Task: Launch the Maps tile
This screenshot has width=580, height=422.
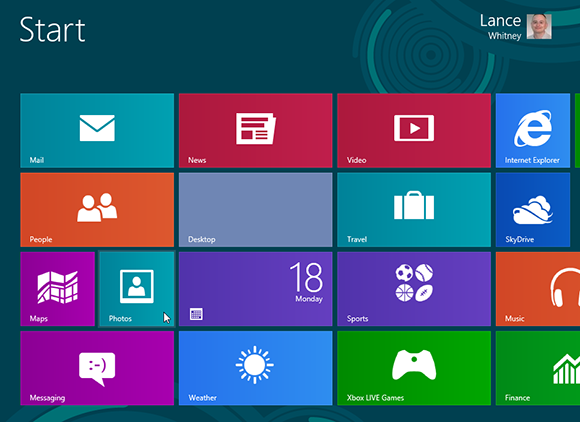Action: click(x=57, y=289)
